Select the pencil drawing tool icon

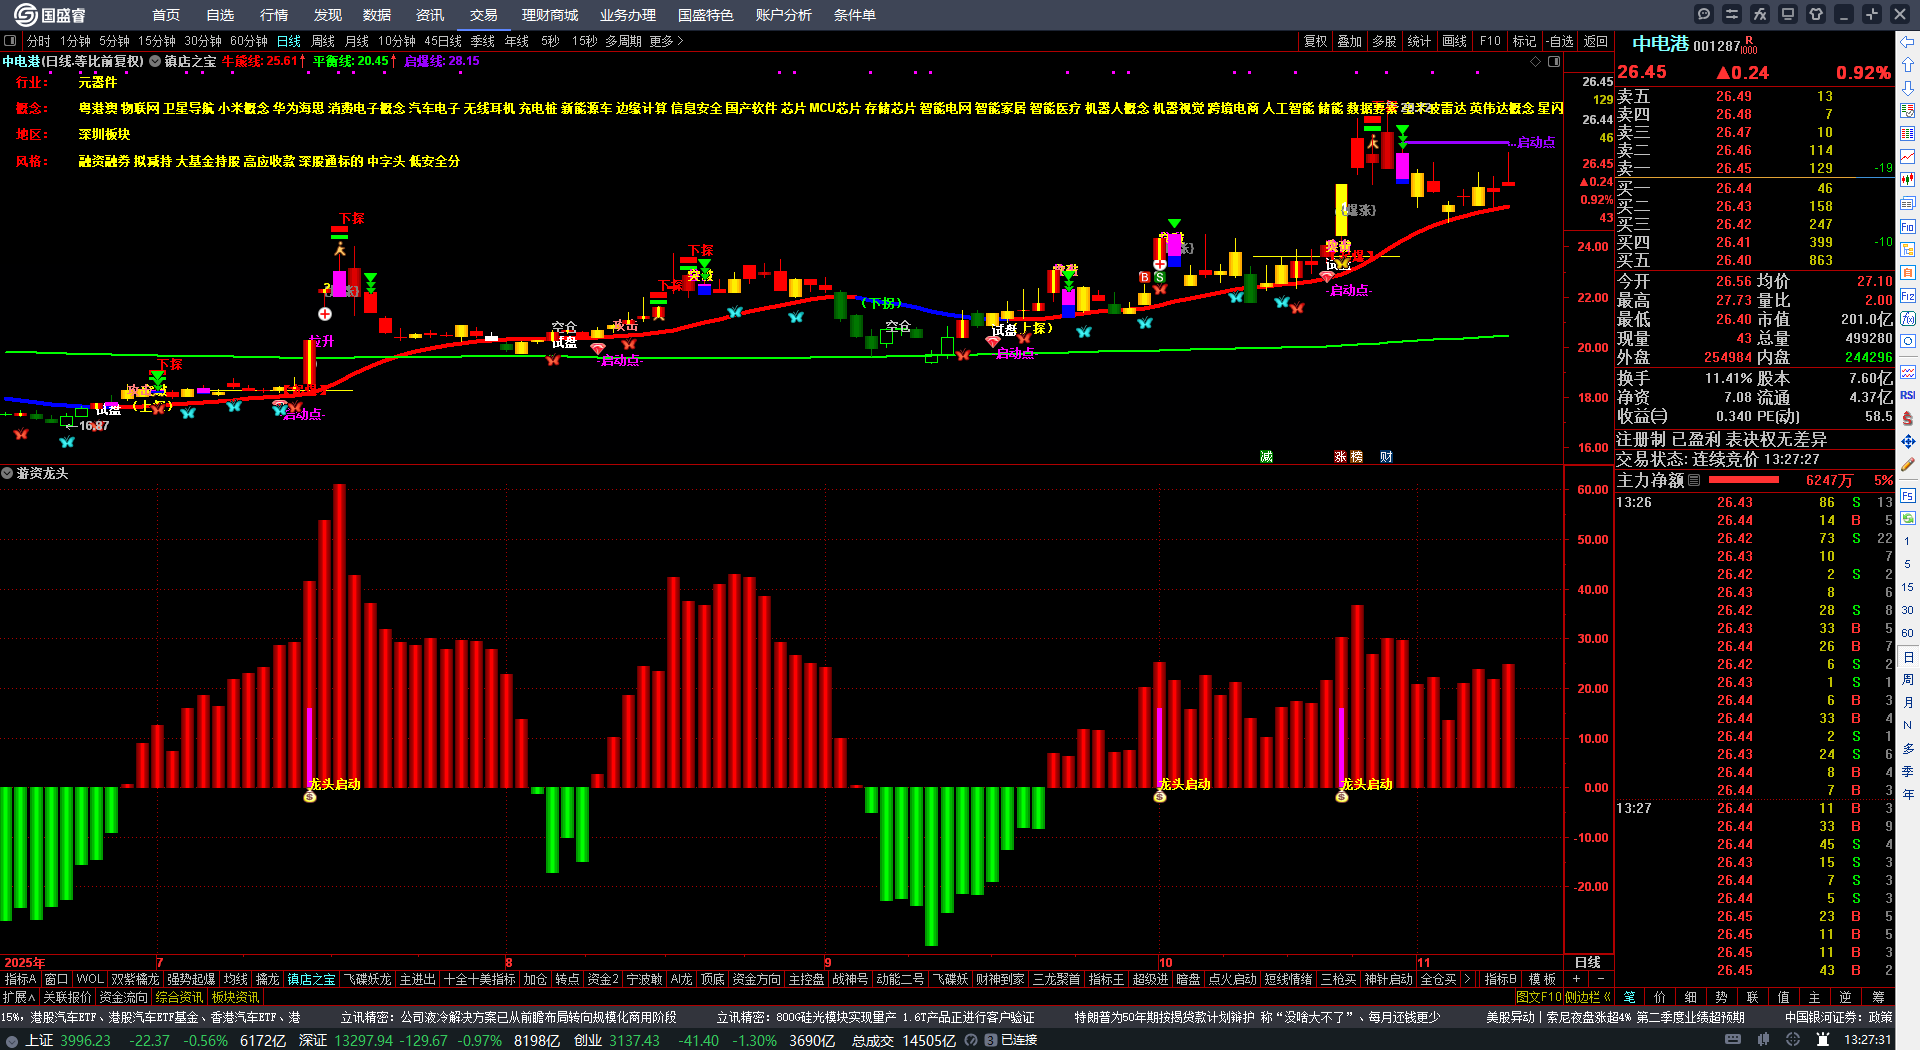pyautogui.click(x=1908, y=465)
